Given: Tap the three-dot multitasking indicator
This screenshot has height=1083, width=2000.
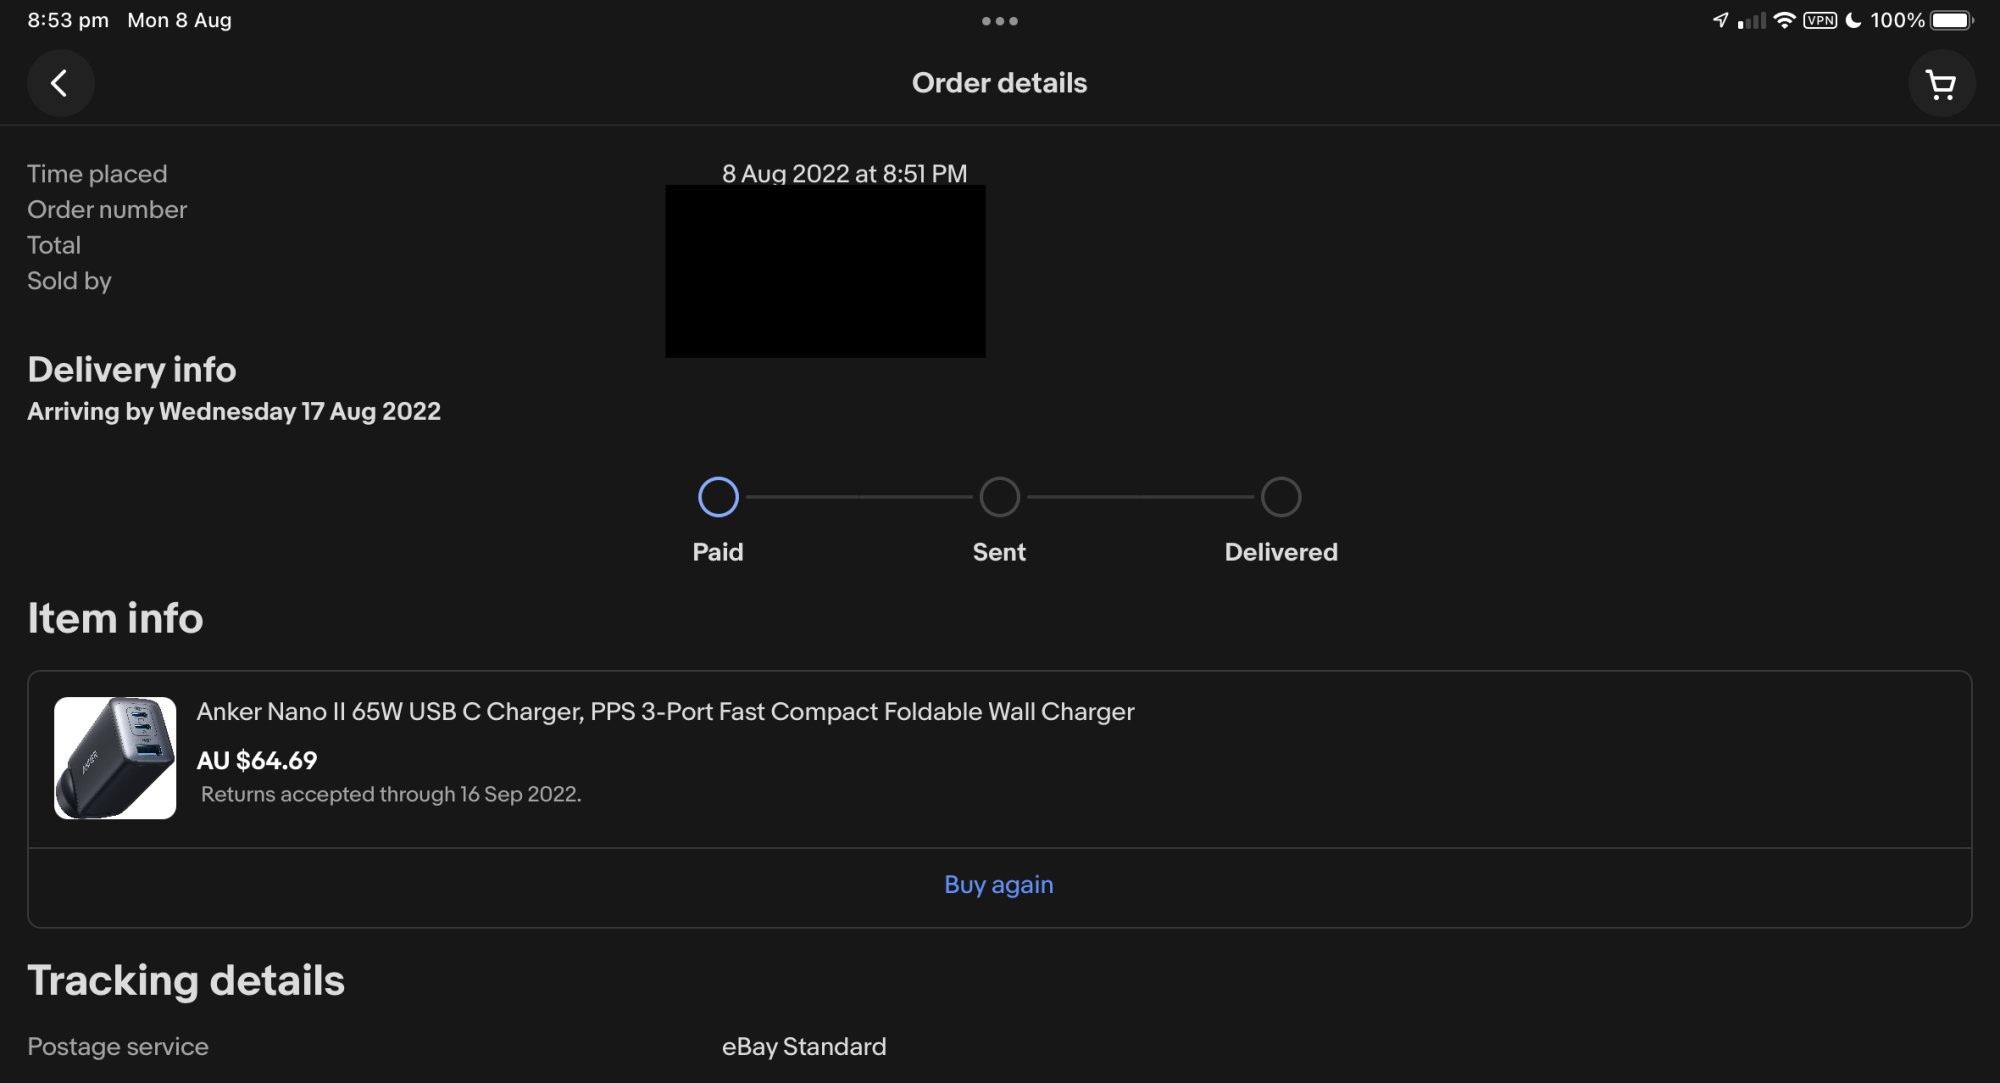Looking at the screenshot, I should click(x=999, y=21).
